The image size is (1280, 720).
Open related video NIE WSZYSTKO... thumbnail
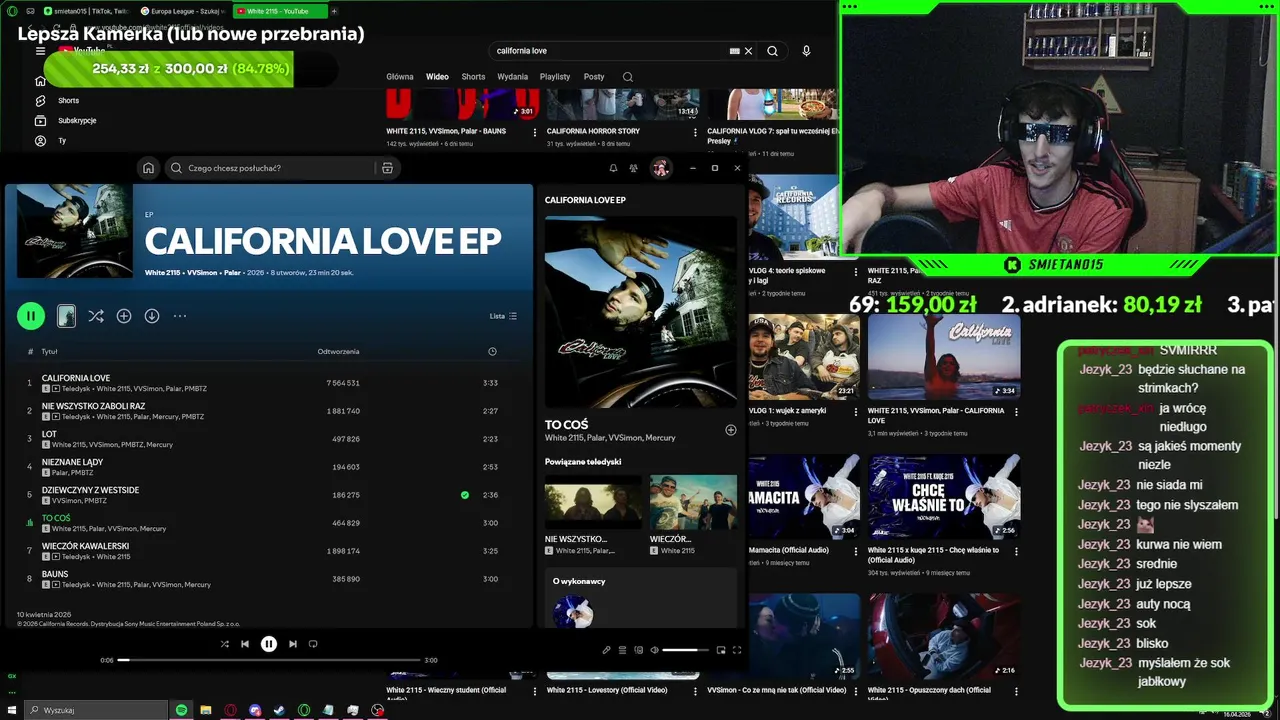click(x=593, y=502)
